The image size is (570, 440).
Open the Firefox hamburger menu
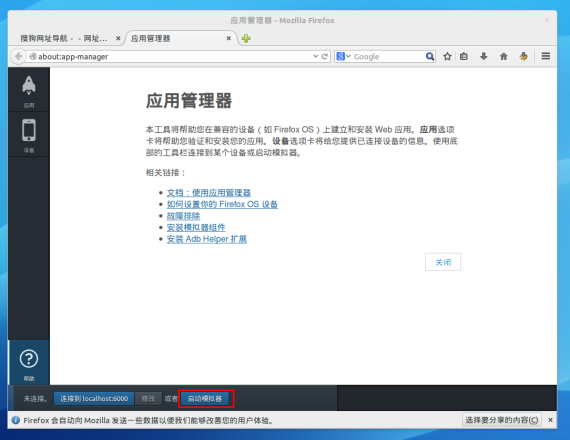(546, 56)
